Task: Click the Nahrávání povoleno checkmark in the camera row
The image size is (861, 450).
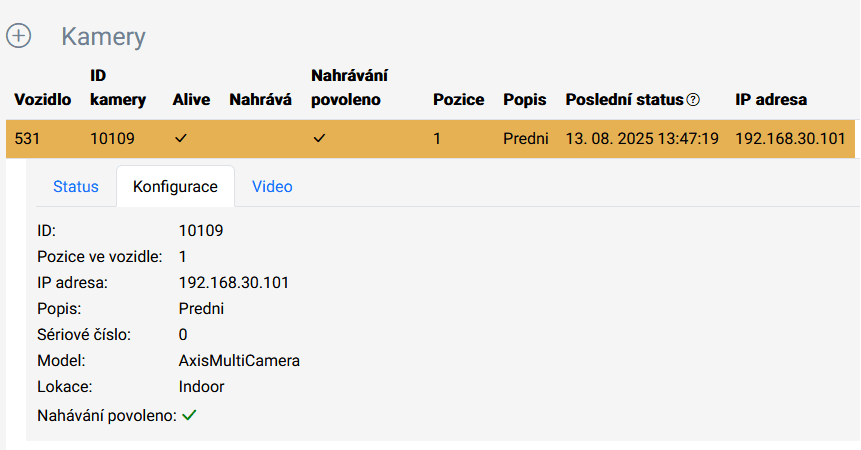Action: click(319, 138)
